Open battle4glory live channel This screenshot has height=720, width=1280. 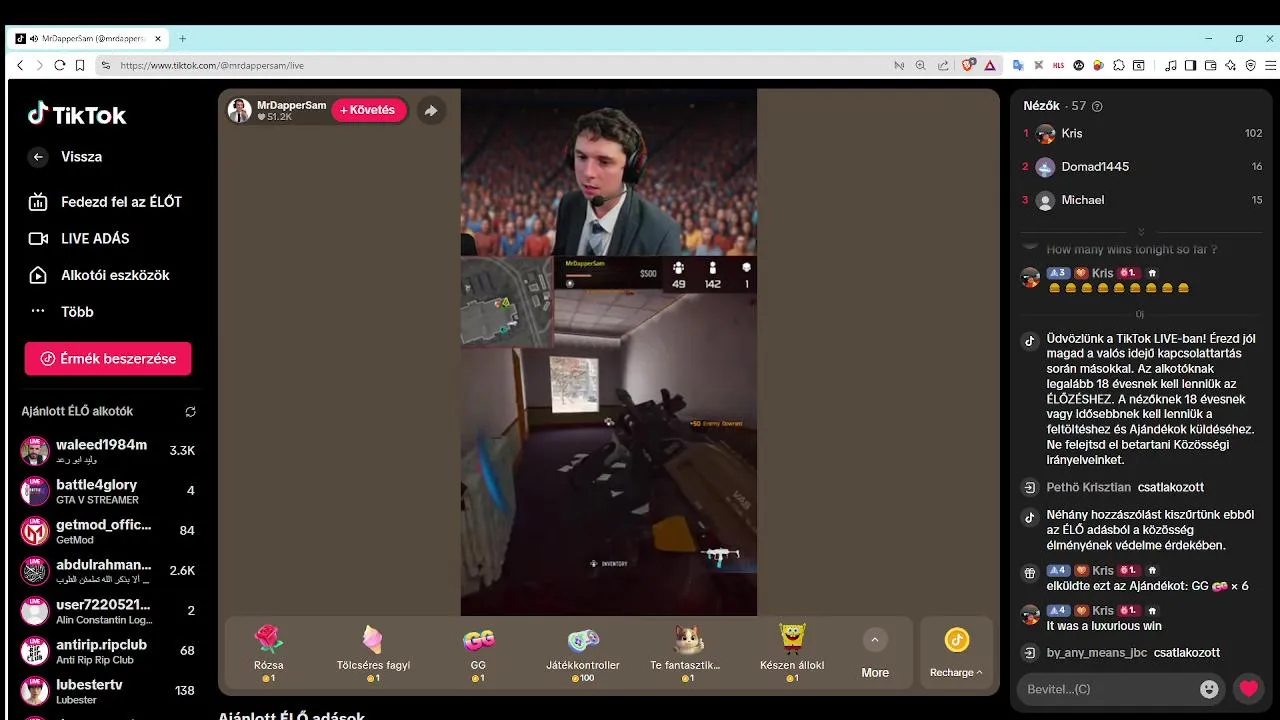click(x=108, y=491)
